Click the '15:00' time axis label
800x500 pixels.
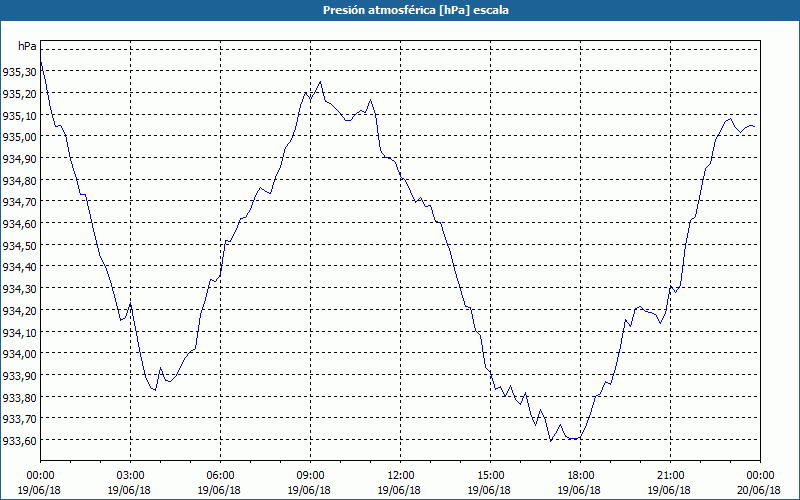tap(490, 476)
